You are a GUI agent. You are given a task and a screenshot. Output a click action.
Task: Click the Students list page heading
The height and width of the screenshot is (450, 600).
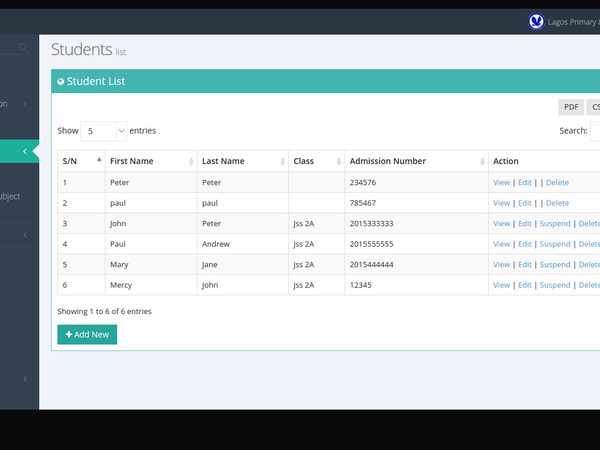point(88,50)
